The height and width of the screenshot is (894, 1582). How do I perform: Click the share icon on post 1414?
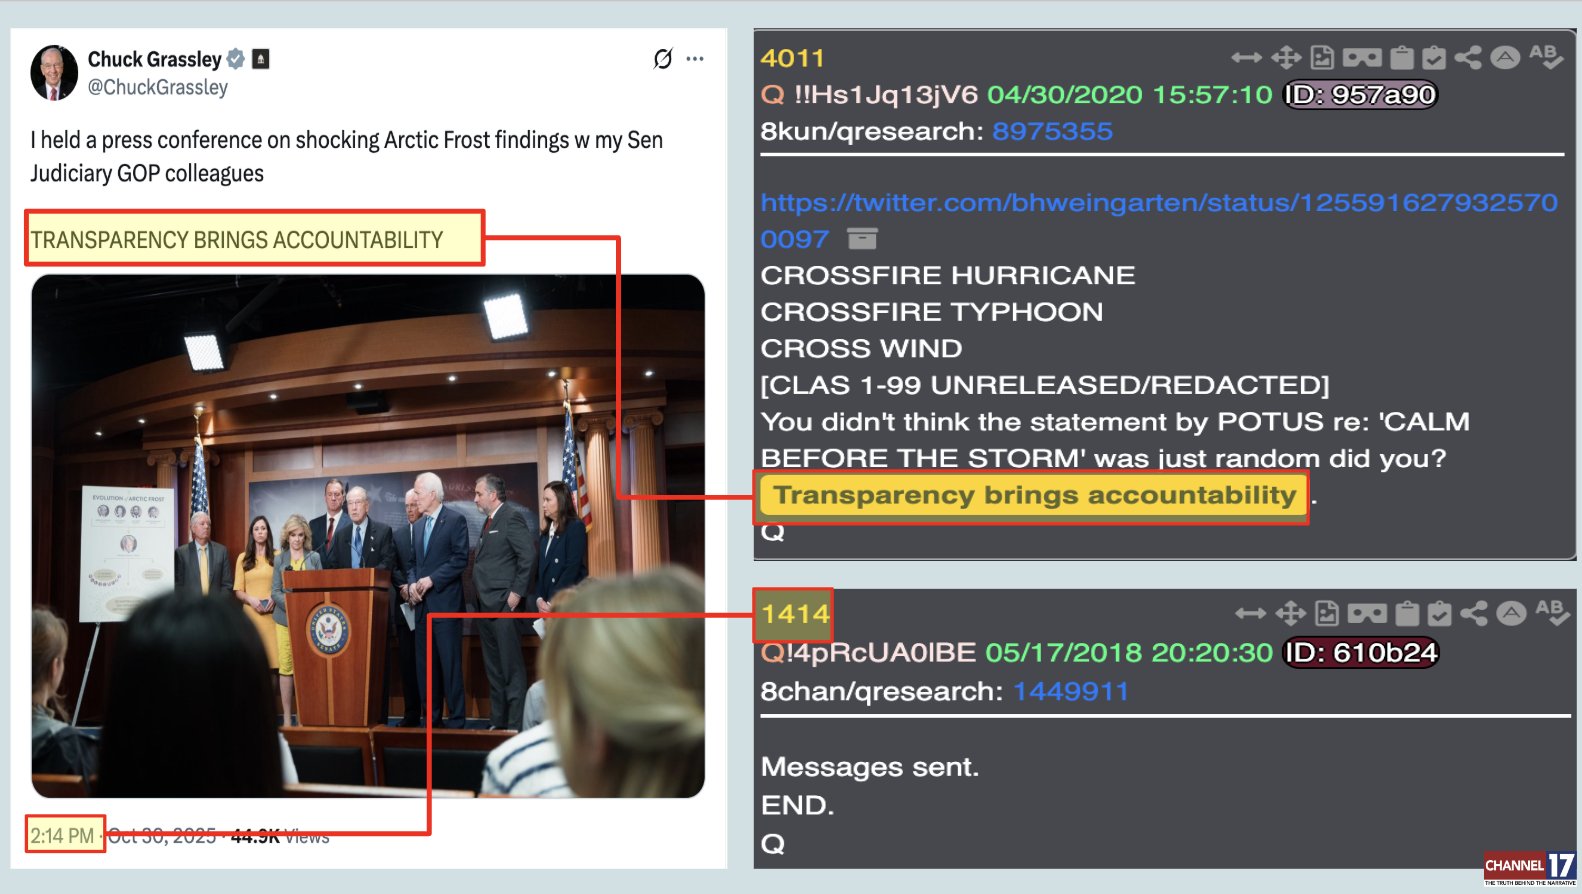[x=1473, y=613]
